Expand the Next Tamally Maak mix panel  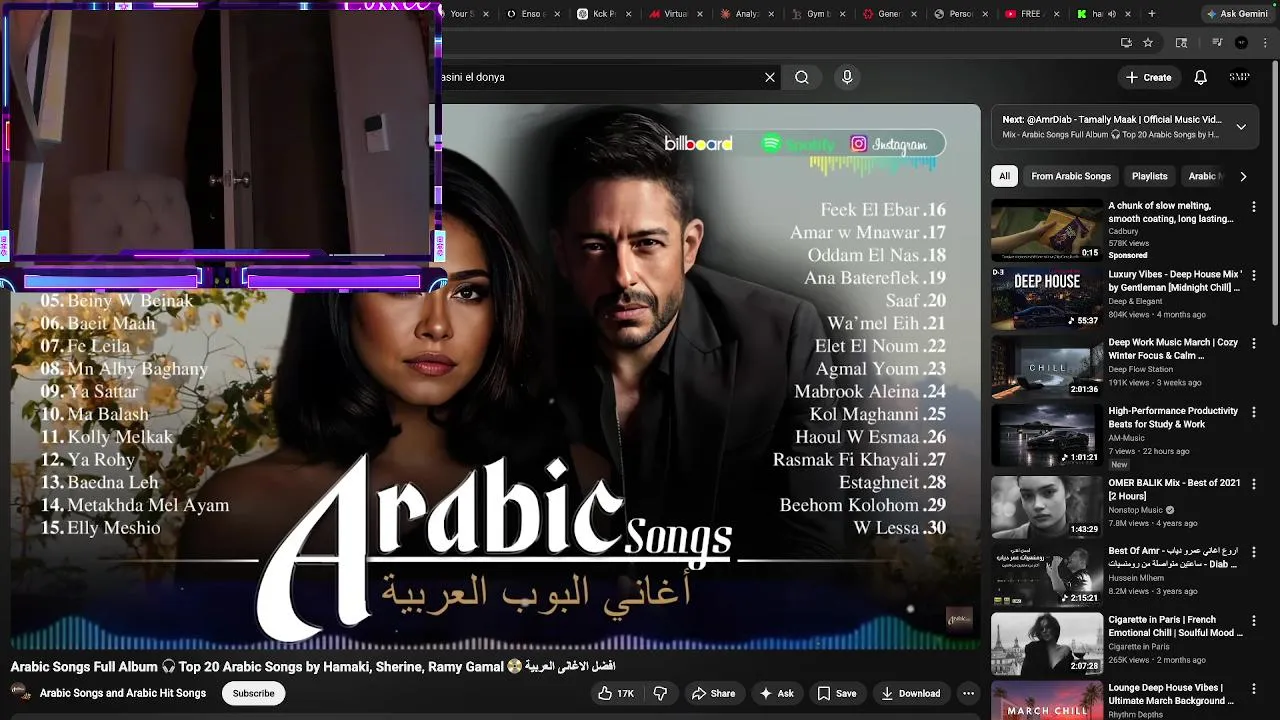coord(1241,127)
